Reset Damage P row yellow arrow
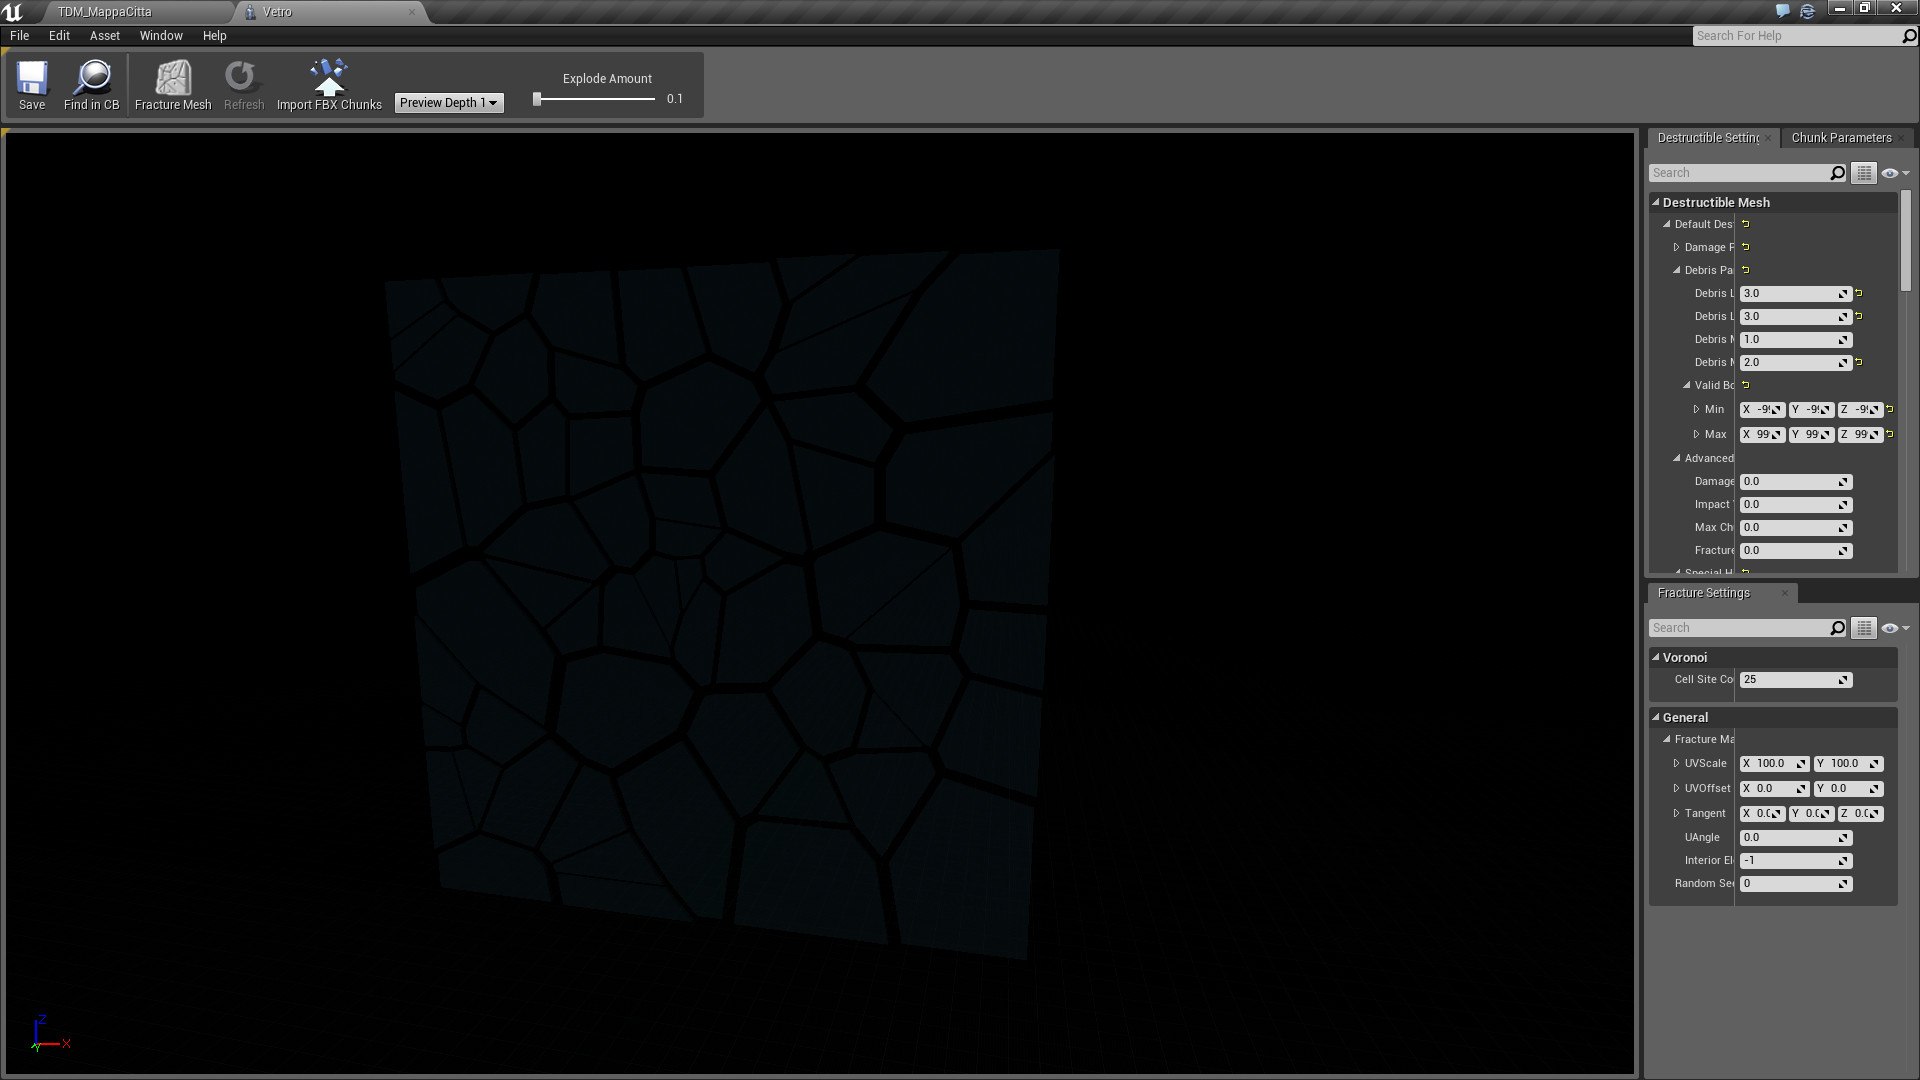1920x1080 pixels. click(1746, 247)
